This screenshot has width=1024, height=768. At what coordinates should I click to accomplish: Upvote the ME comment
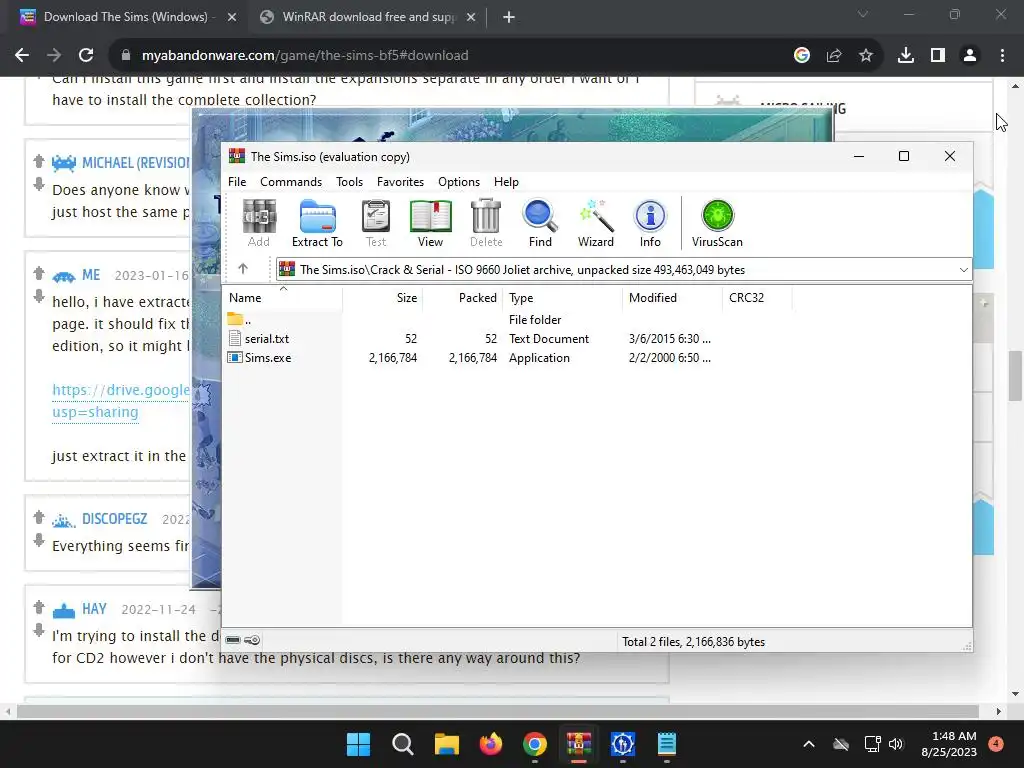point(39,272)
